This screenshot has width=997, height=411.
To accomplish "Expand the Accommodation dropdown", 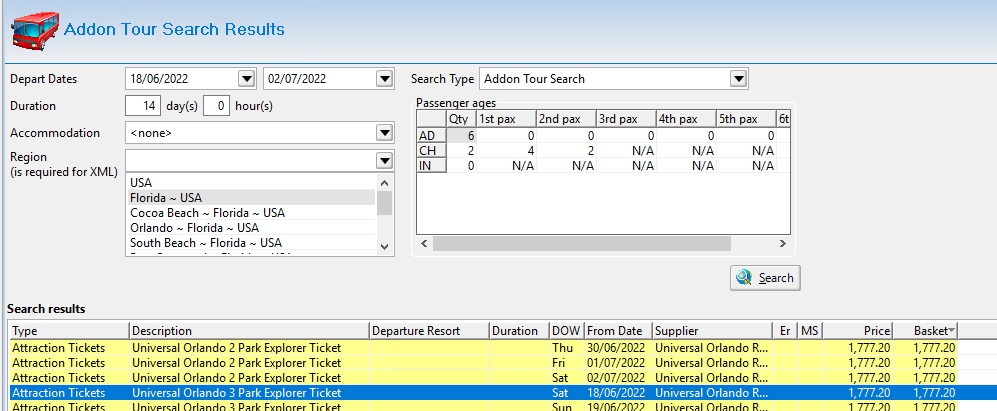I will click(383, 133).
